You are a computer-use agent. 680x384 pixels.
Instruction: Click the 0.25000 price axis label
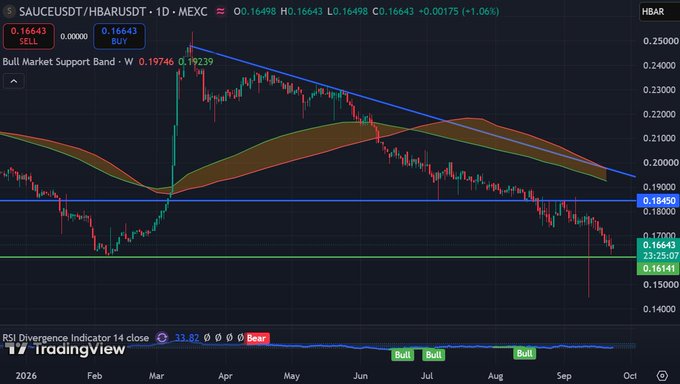pos(660,41)
